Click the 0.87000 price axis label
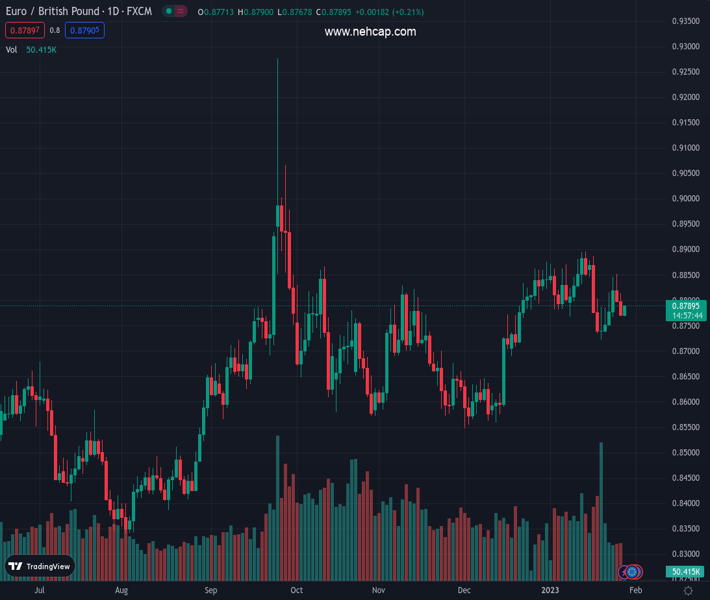The height and width of the screenshot is (600, 710). point(686,351)
